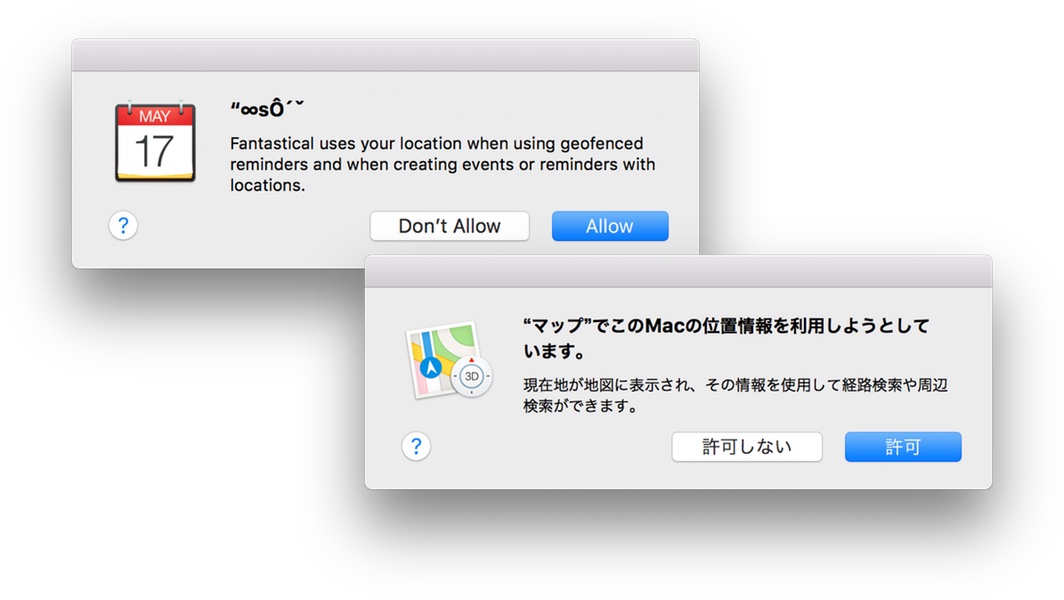
Task: Open help in the Fantastical location dialog
Action: pyautogui.click(x=123, y=226)
